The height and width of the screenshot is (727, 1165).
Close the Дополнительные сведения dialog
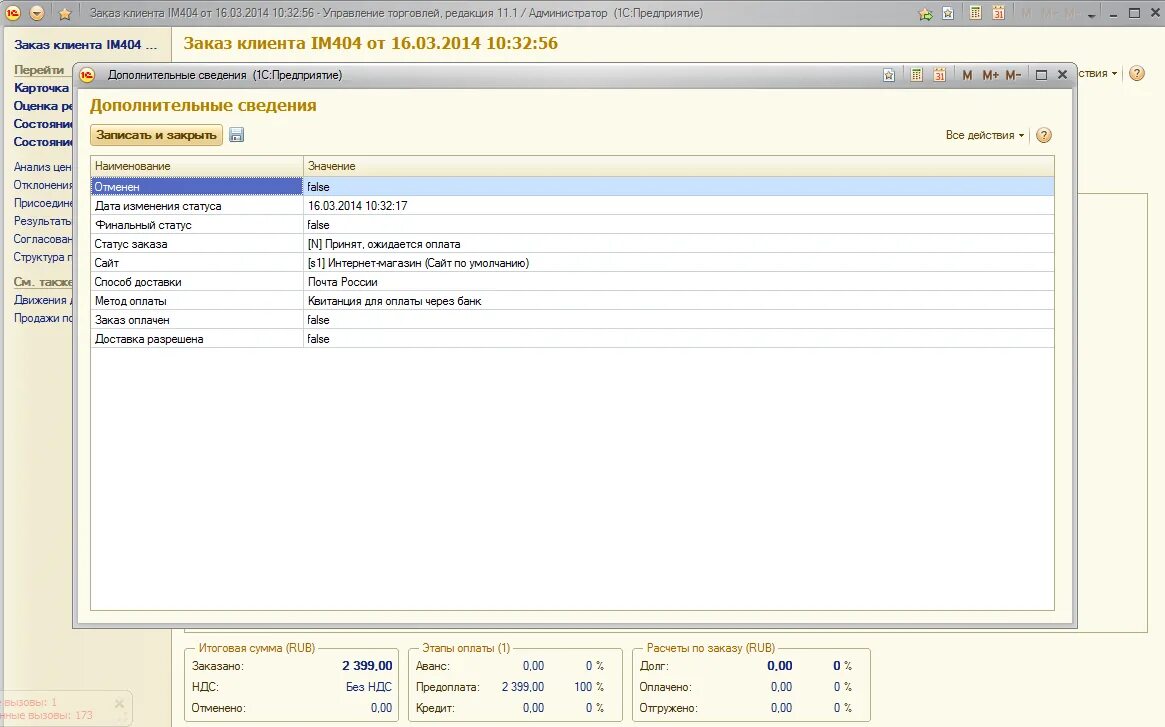click(x=1062, y=74)
